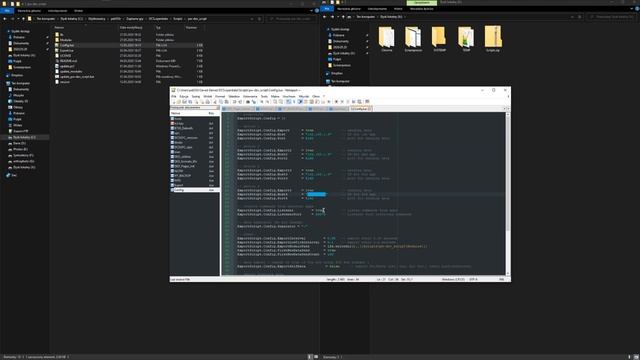Click Replace icon in Notepad++ toolbar
The image size is (640, 360).
tap(253, 102)
